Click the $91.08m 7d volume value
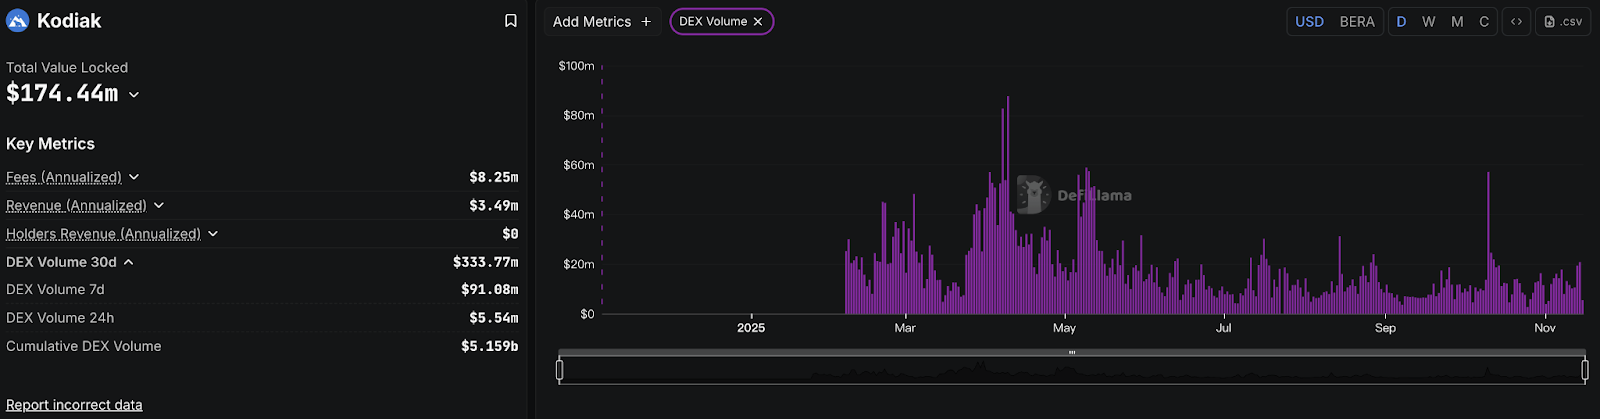The height and width of the screenshot is (419, 1600). 489,290
